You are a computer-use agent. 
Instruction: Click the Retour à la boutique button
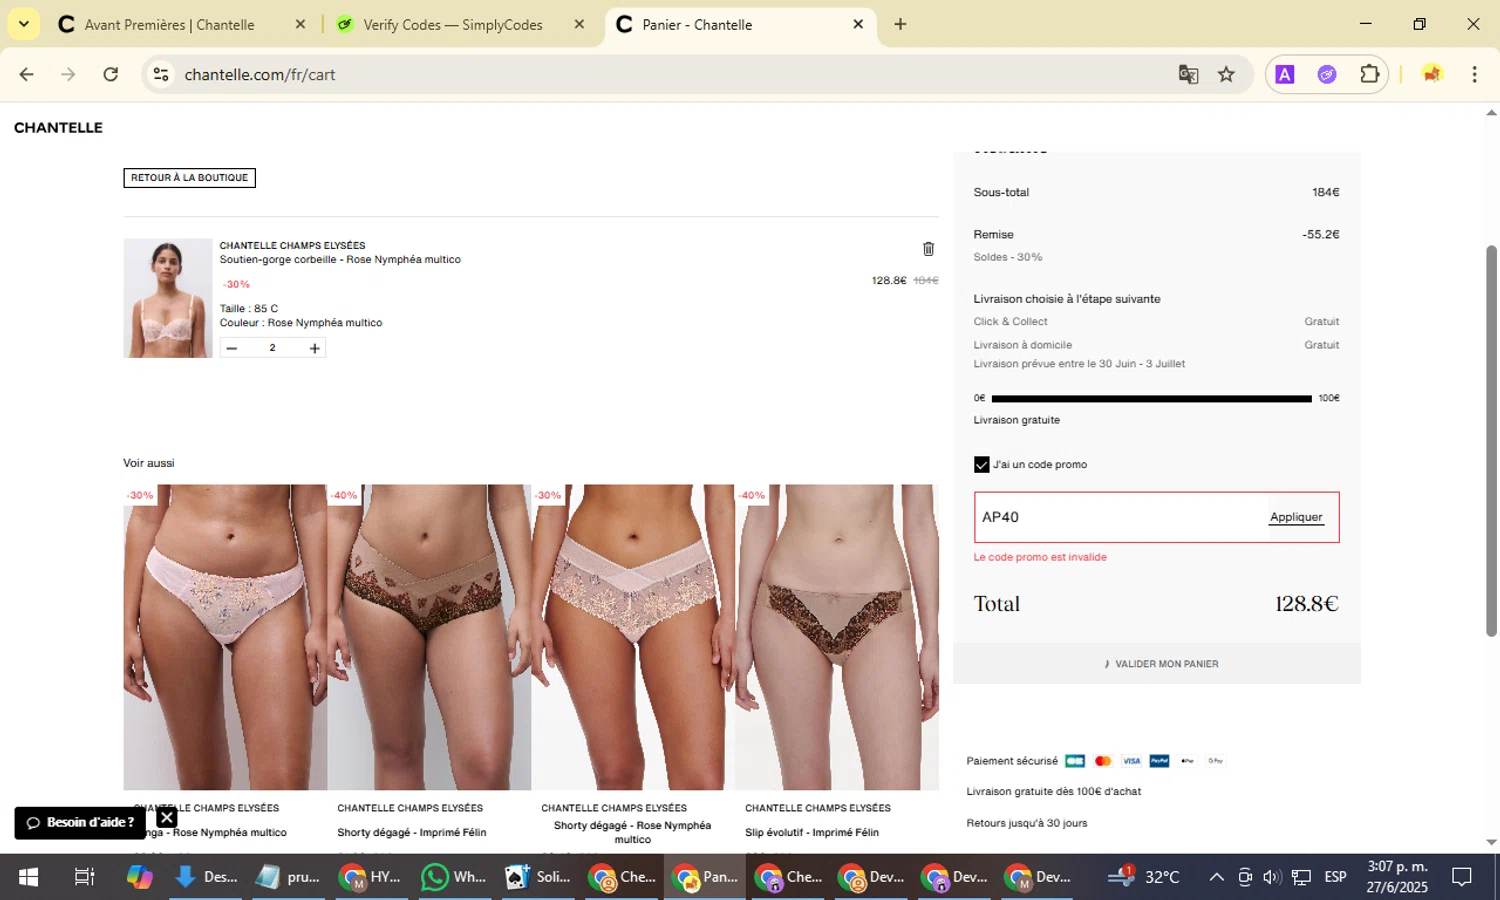(x=189, y=178)
